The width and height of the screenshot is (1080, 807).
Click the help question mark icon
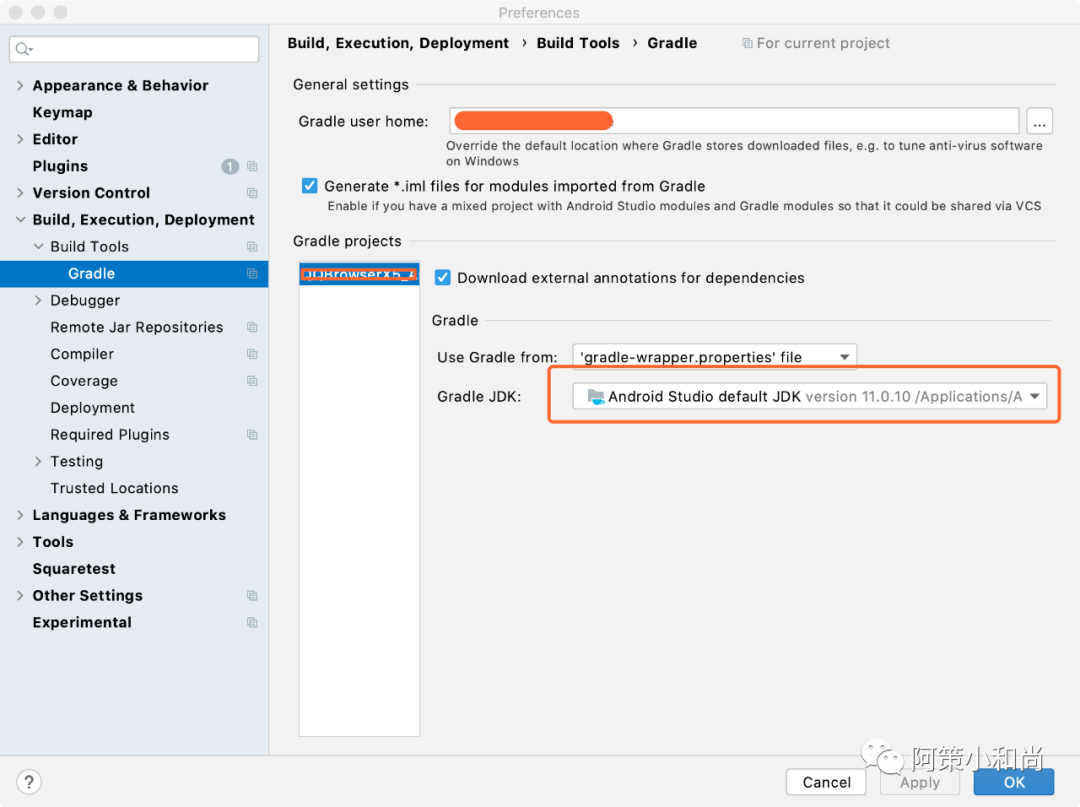tap(29, 782)
